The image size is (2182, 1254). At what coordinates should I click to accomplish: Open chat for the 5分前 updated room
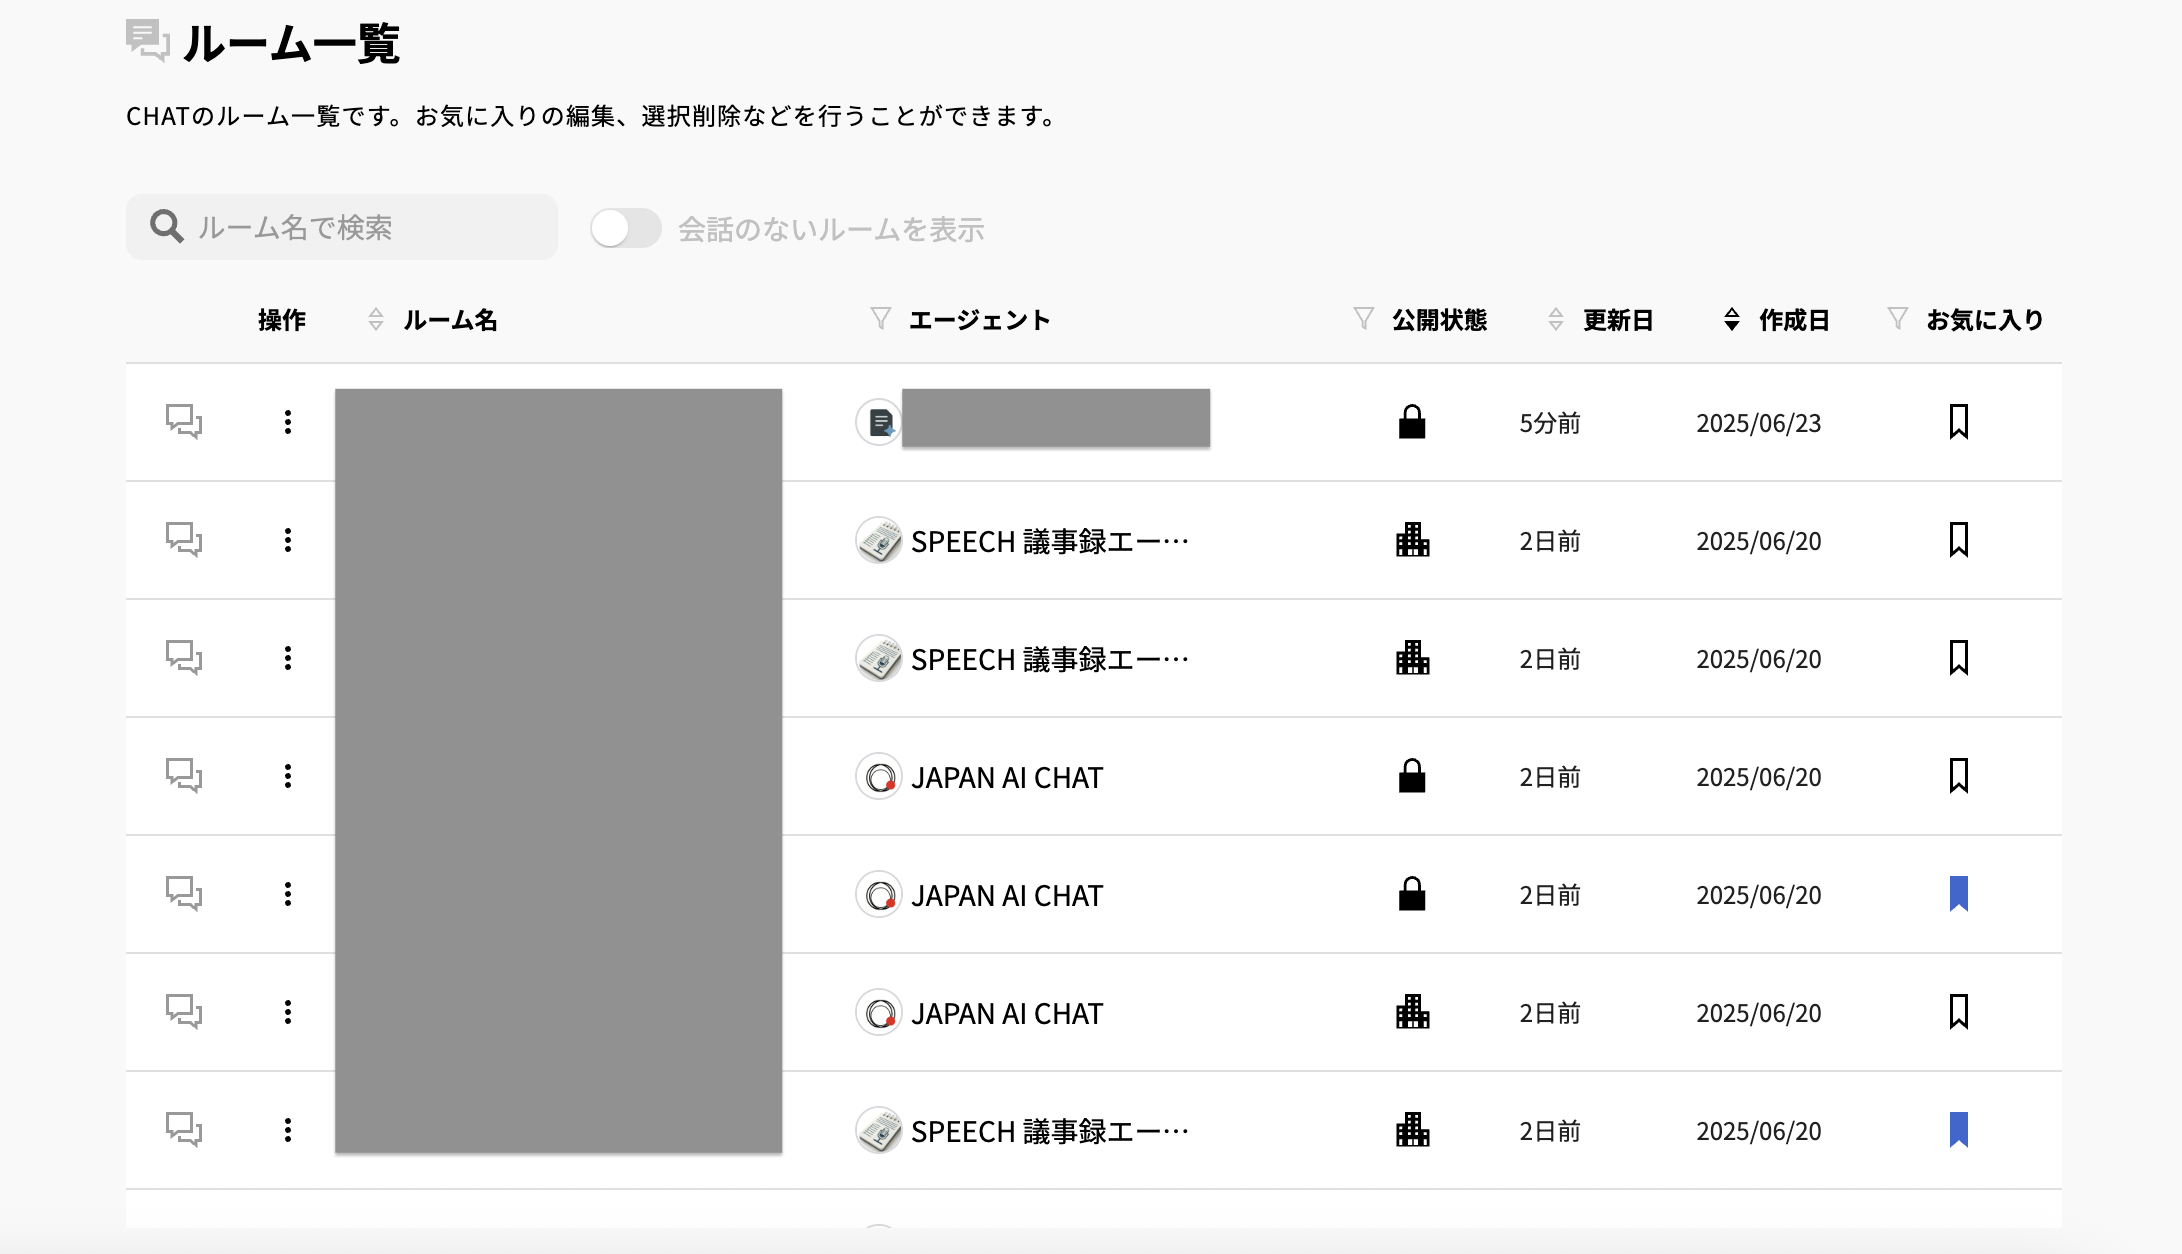[x=184, y=422]
